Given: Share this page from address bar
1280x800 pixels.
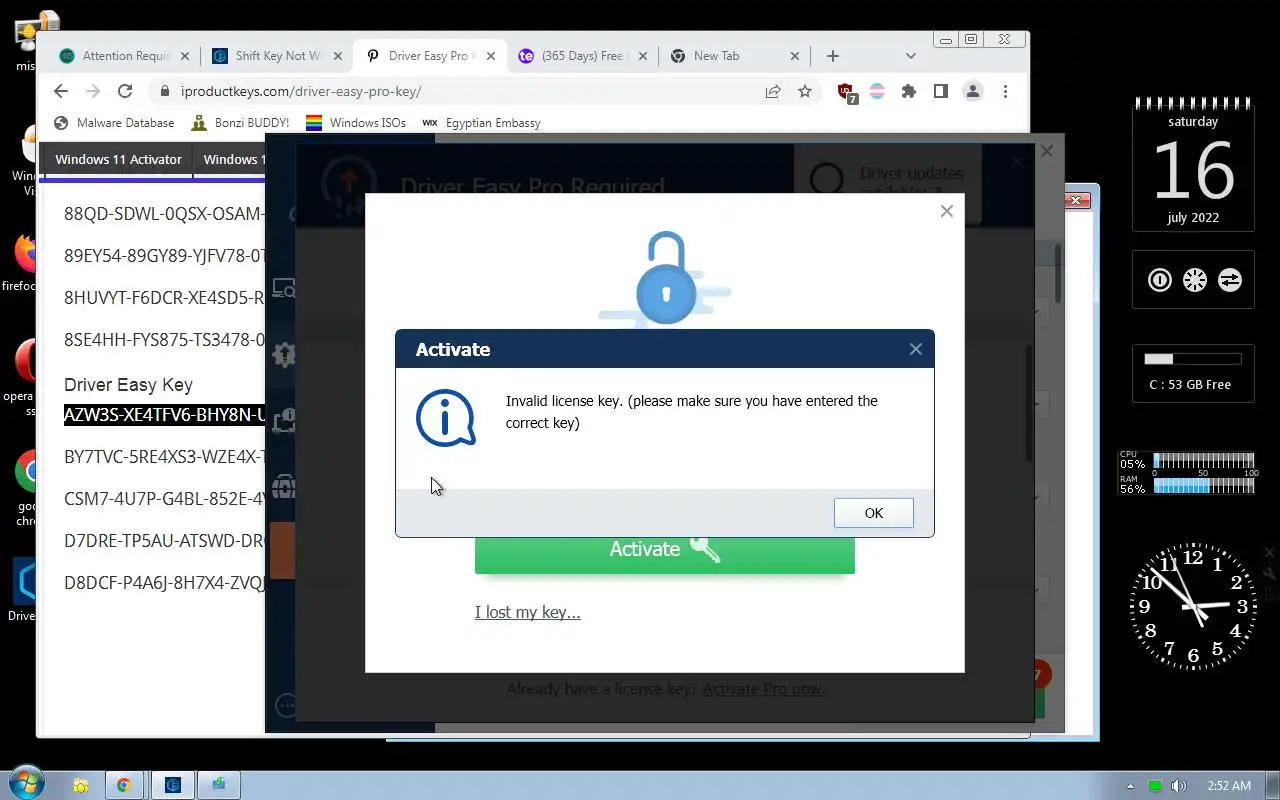Looking at the screenshot, I should 773,91.
